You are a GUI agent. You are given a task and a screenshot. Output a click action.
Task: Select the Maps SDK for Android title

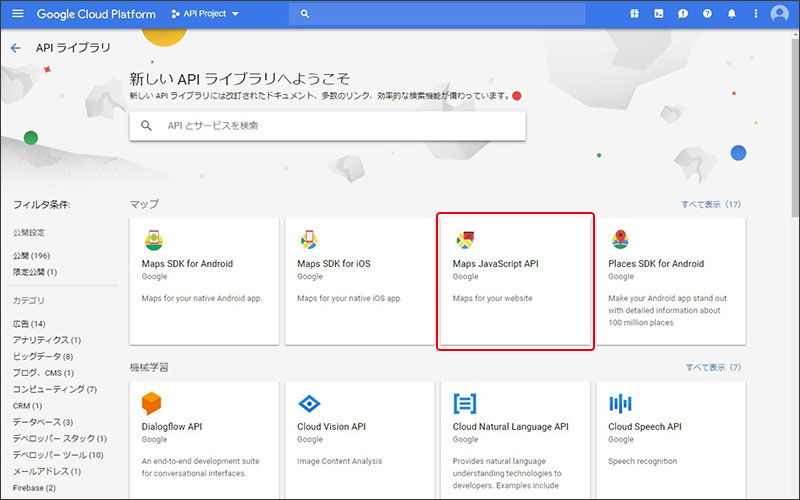point(187,264)
